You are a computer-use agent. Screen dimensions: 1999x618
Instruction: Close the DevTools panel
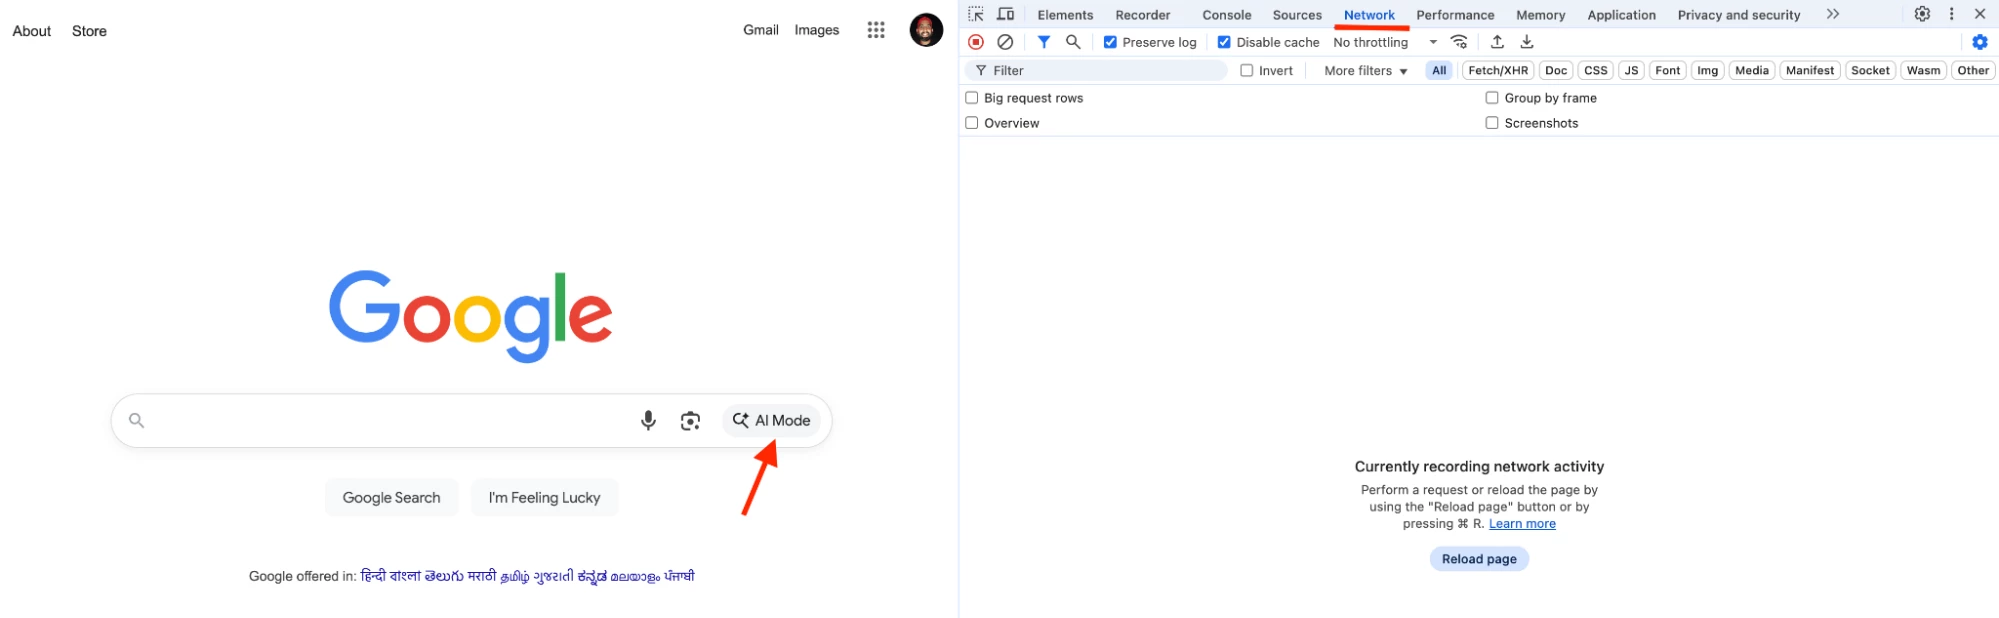click(1980, 14)
